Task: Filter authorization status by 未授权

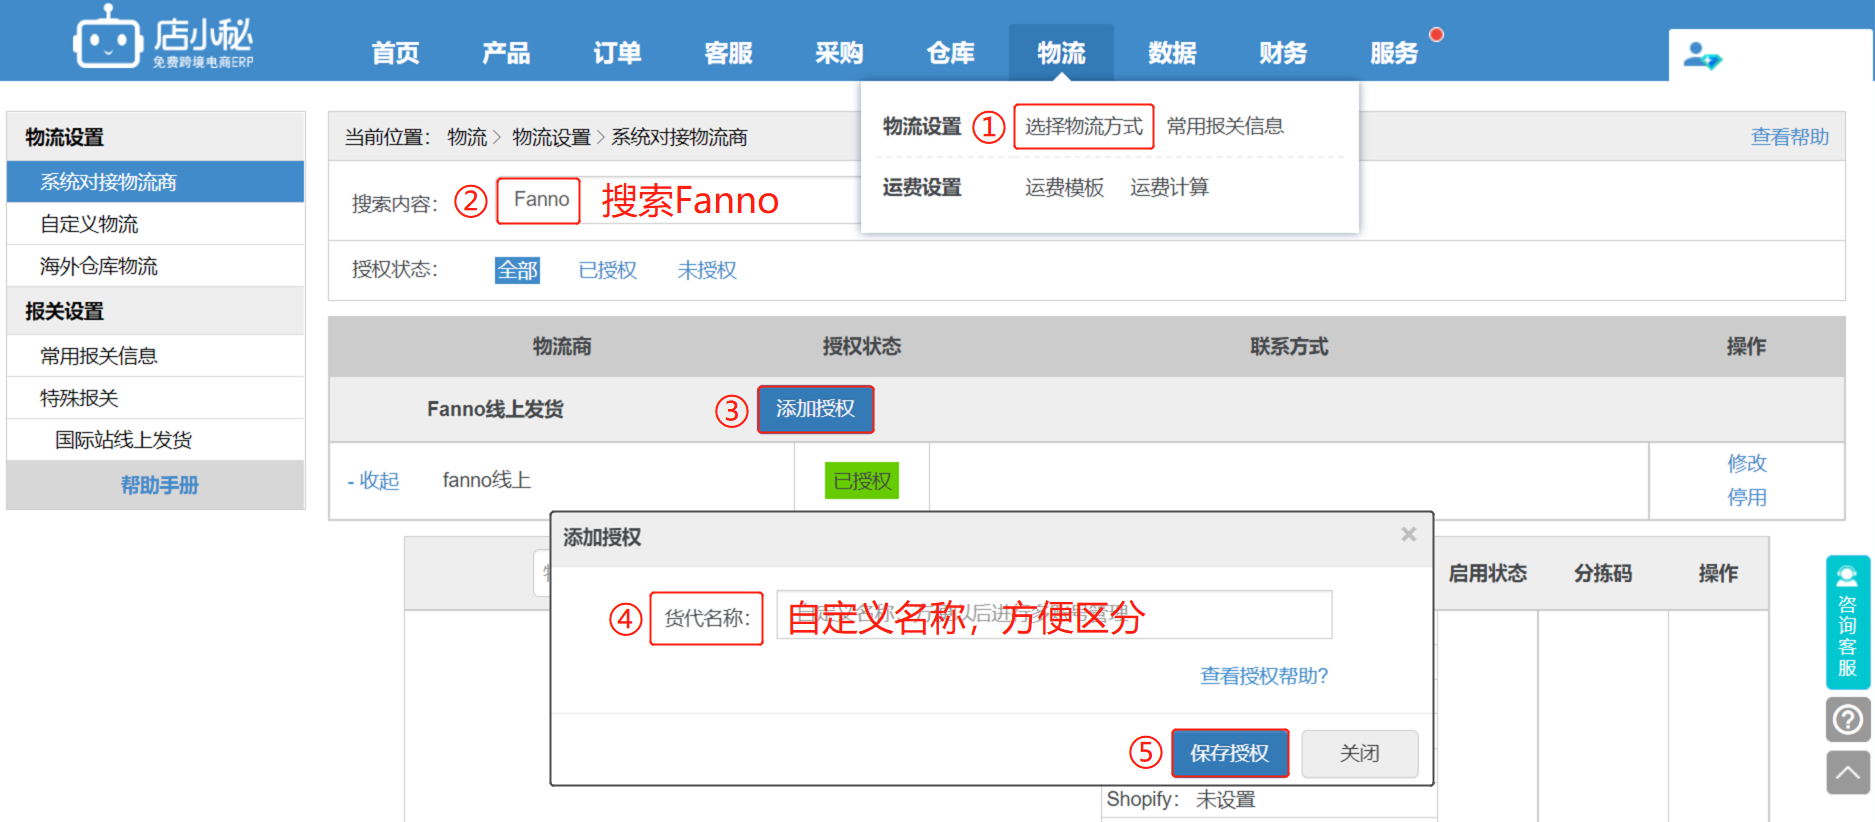Action: click(707, 270)
